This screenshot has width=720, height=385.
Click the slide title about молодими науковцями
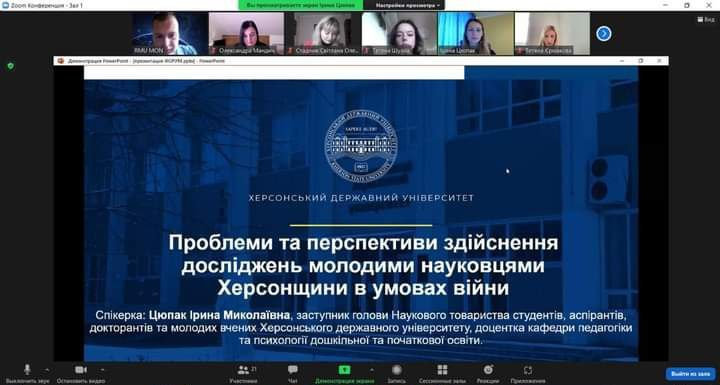[x=363, y=265]
